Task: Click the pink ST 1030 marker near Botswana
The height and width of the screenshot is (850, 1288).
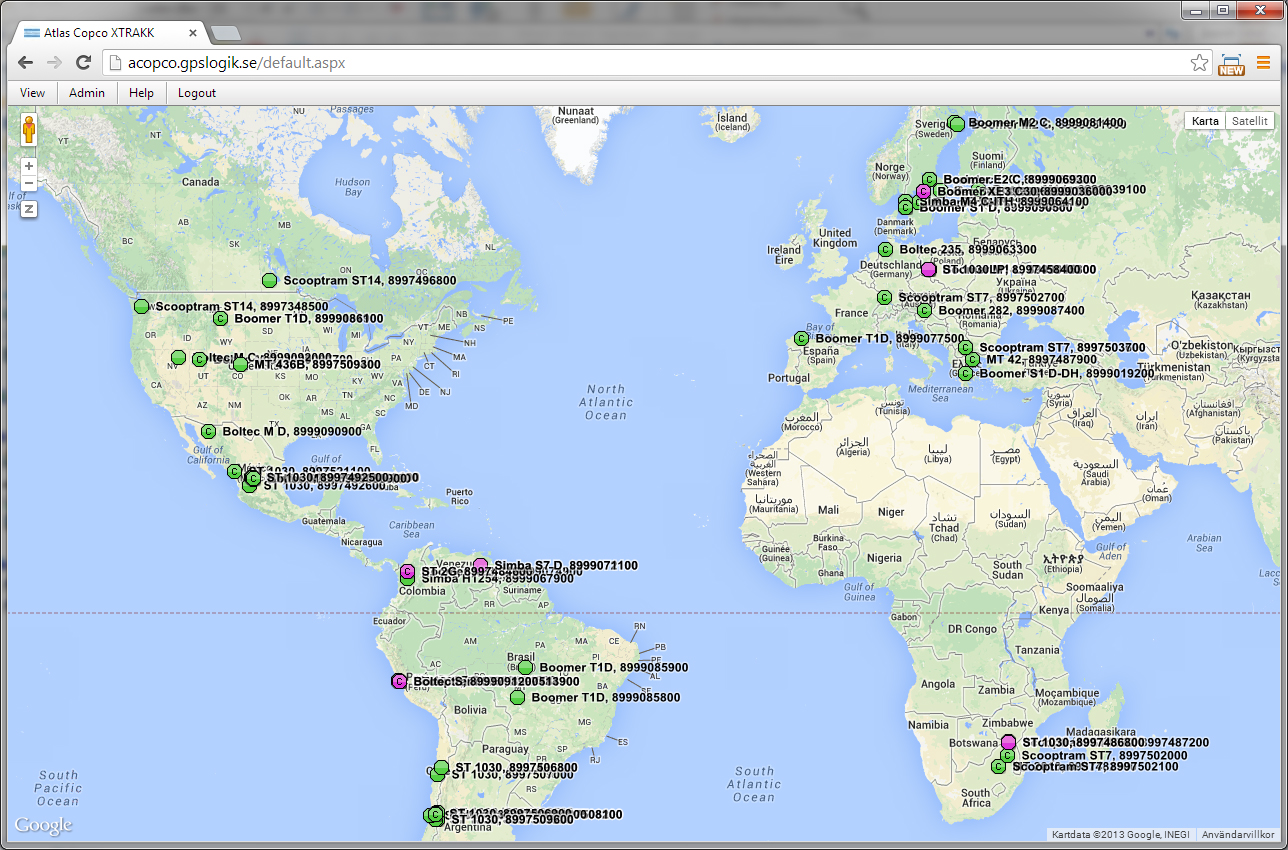Action: [1008, 742]
